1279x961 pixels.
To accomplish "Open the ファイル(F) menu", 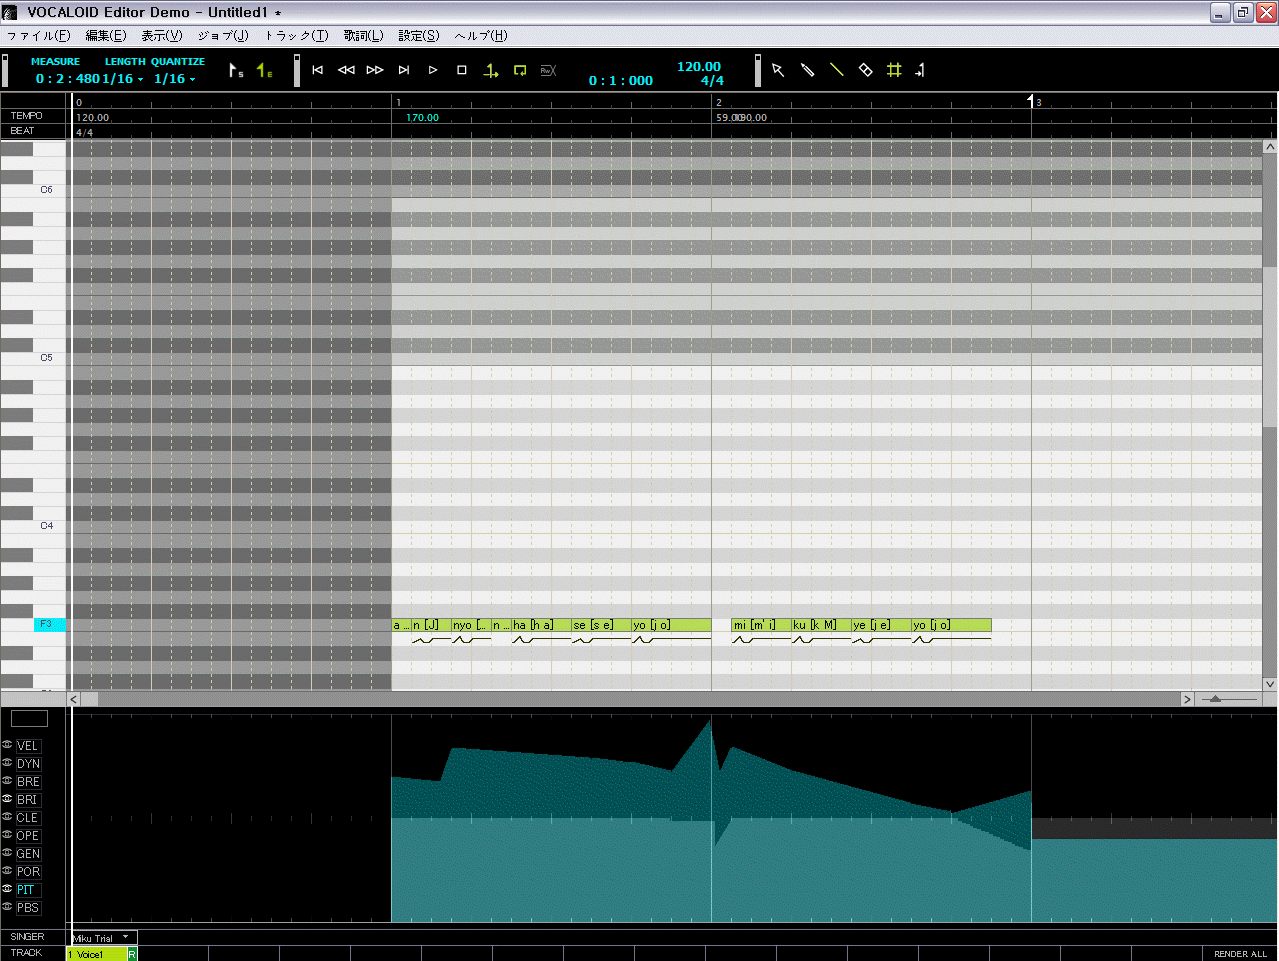I will pyautogui.click(x=39, y=35).
